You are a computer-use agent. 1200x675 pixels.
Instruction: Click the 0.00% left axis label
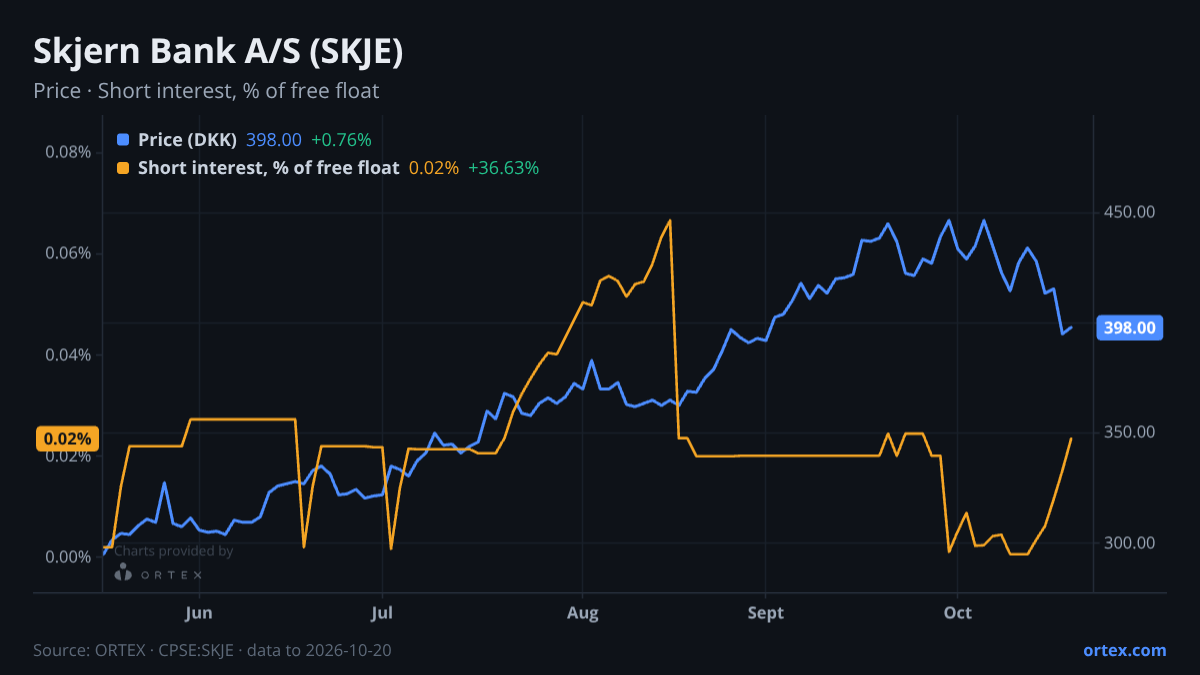coord(68,557)
